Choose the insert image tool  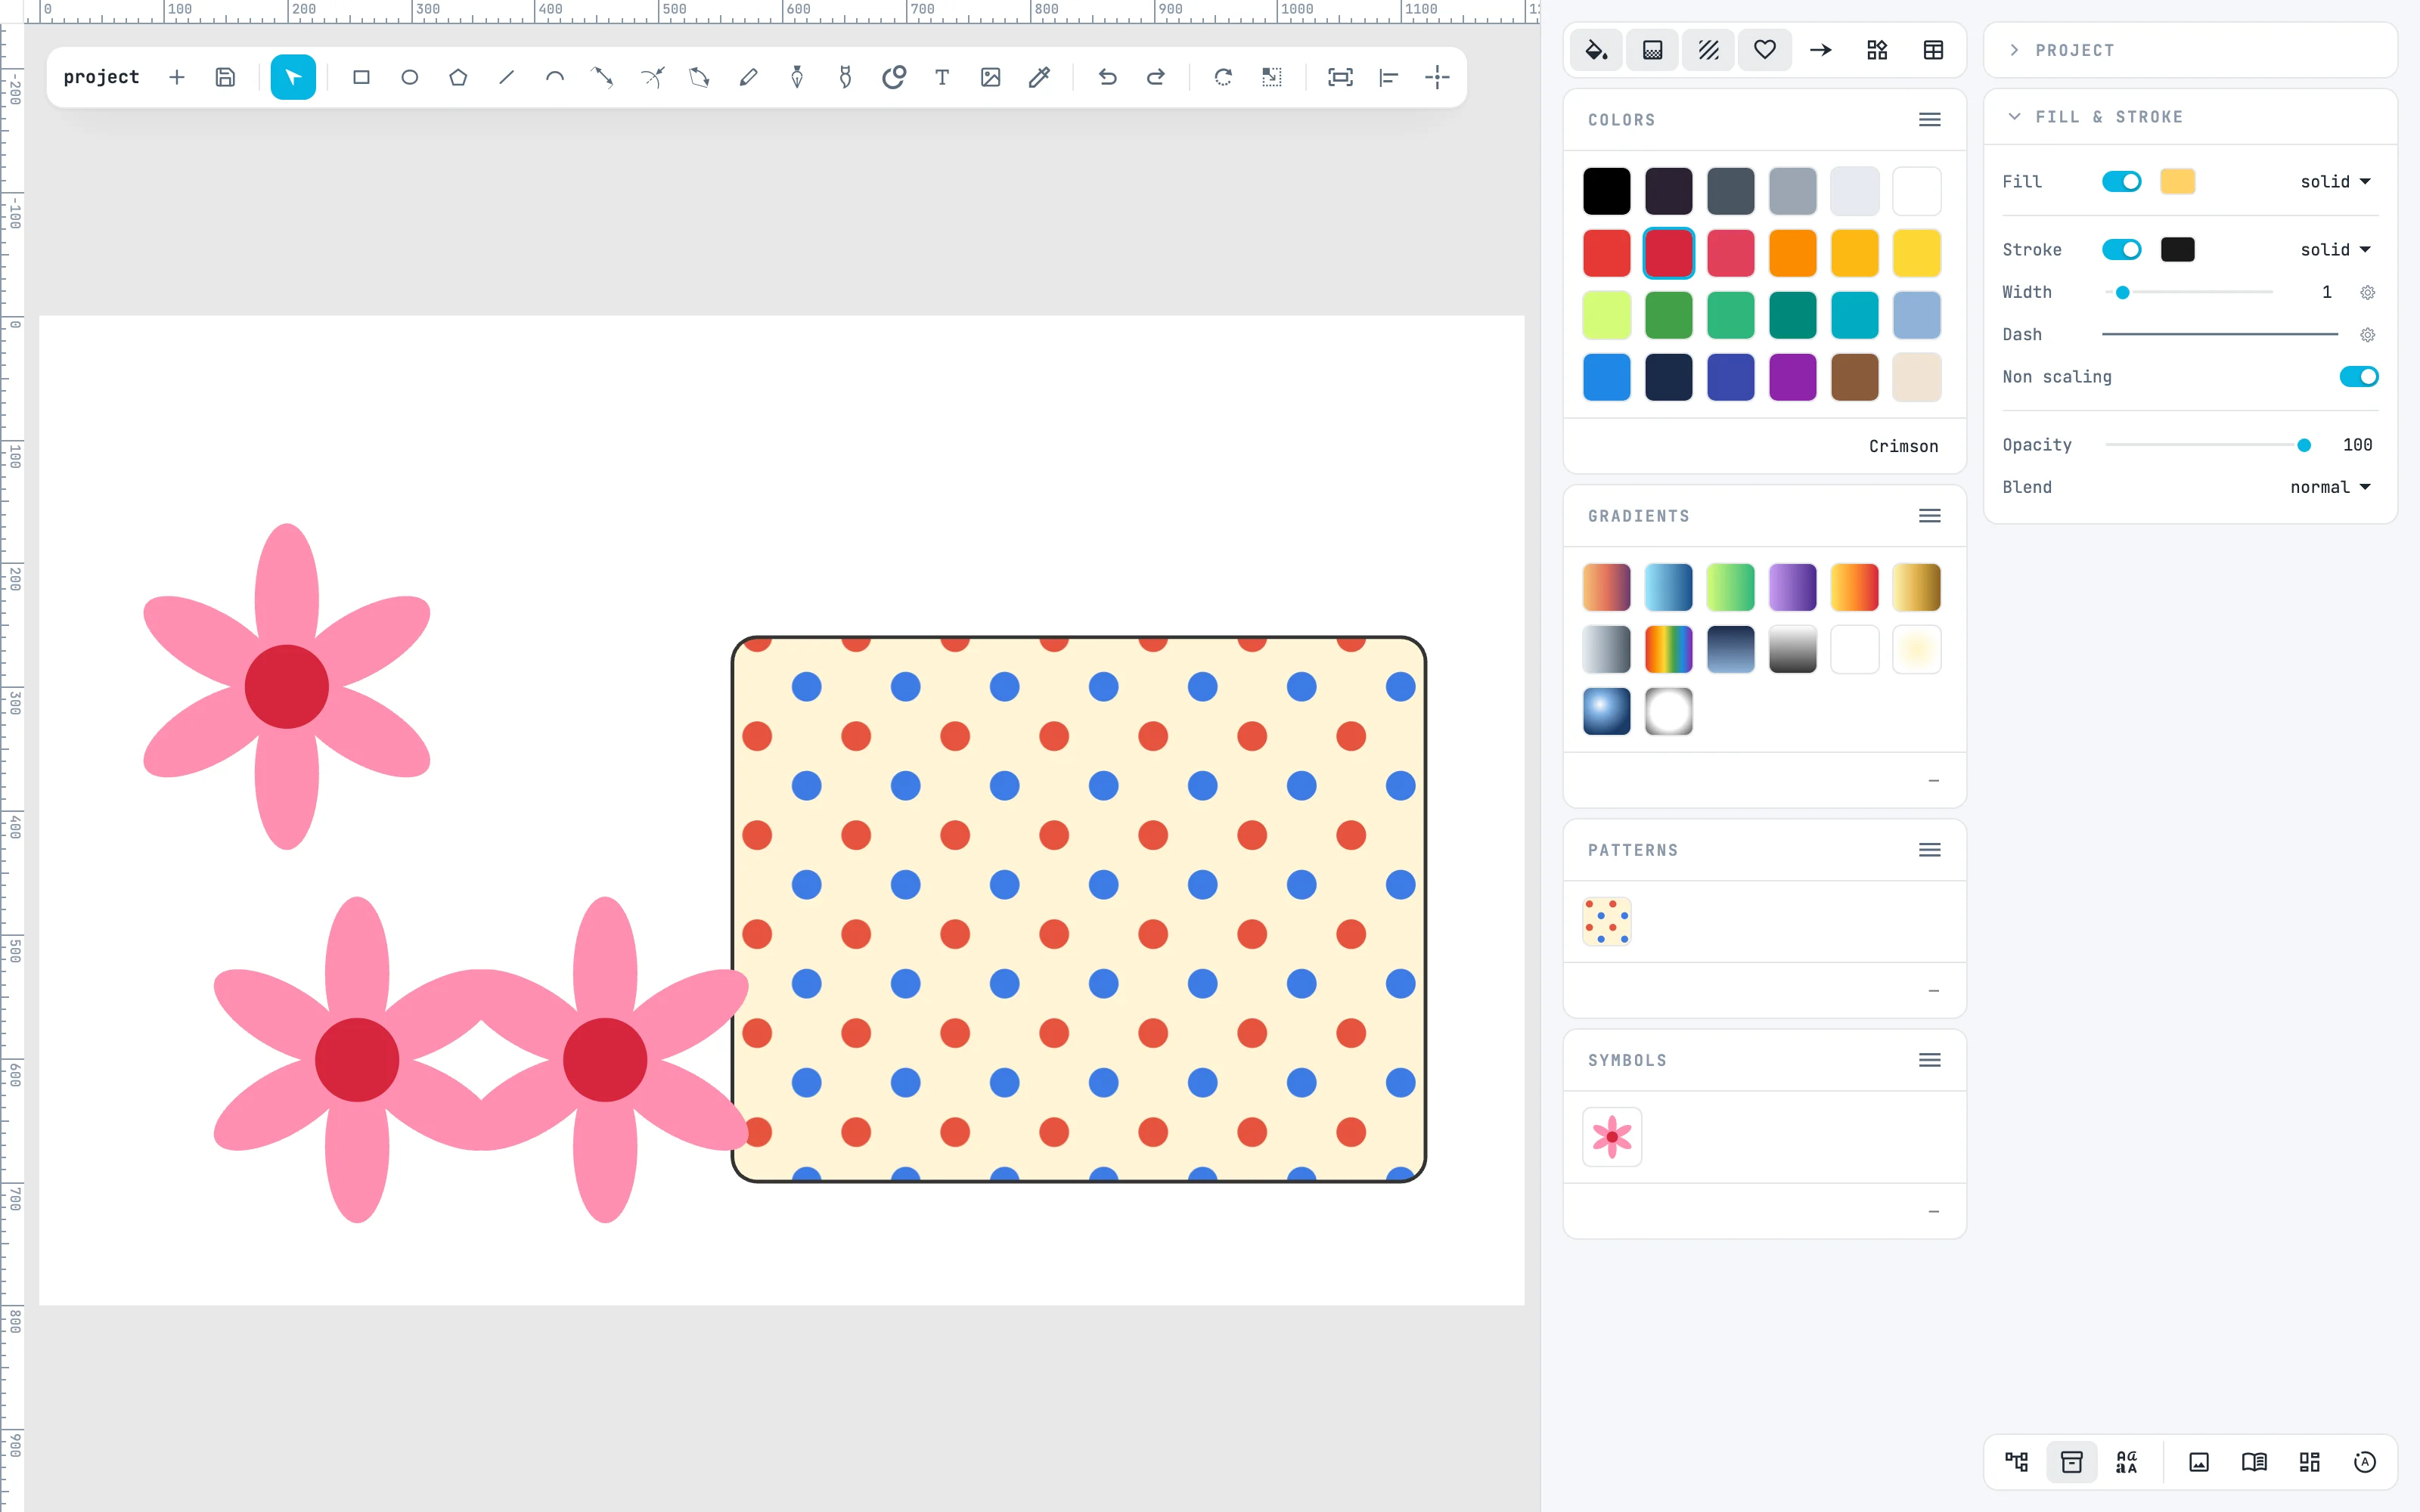[x=990, y=77]
